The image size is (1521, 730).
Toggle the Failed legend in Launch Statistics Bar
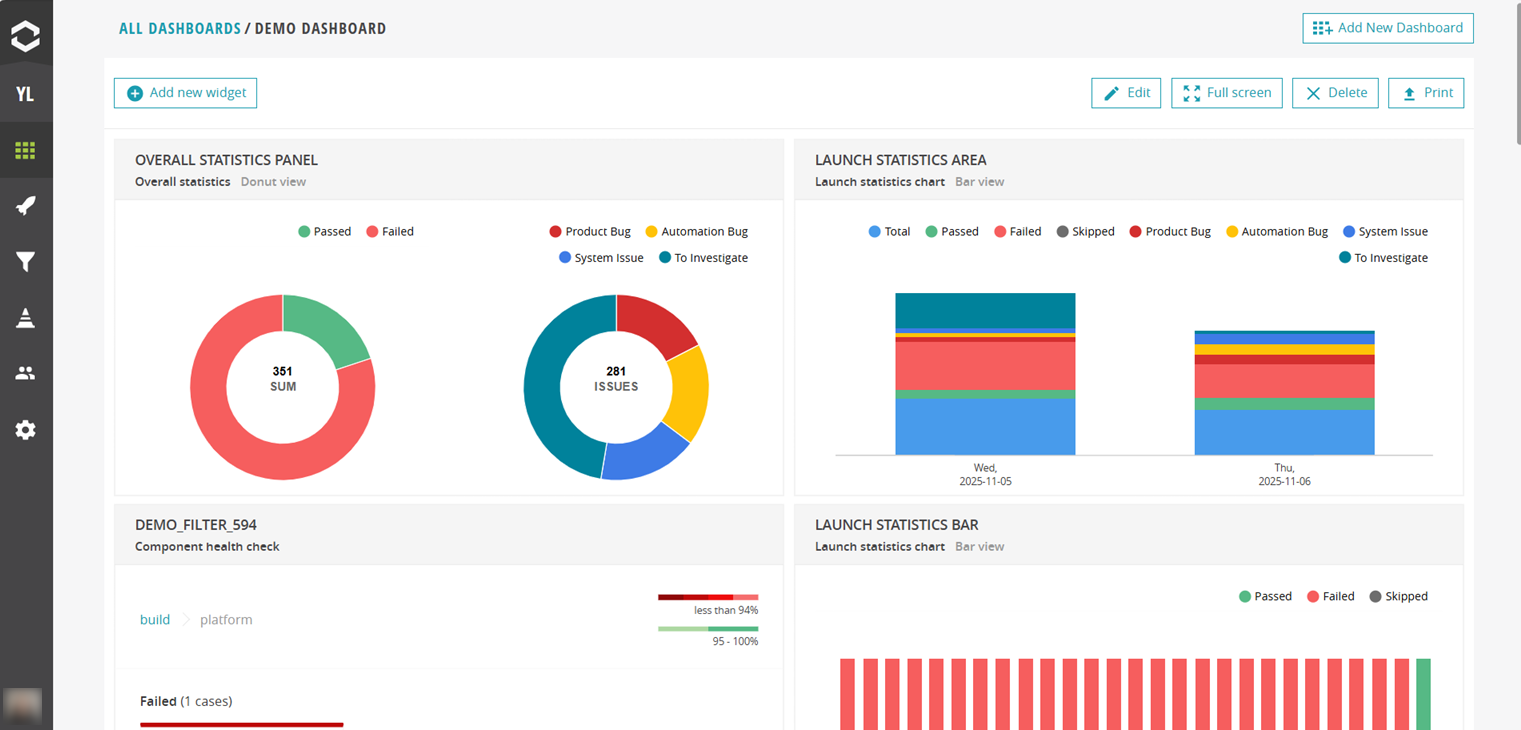[x=1330, y=596]
